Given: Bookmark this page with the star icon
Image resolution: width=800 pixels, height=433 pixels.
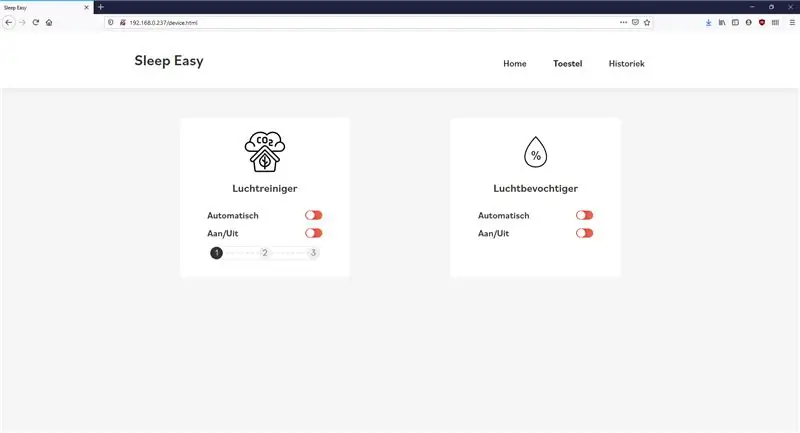Looking at the screenshot, I should point(647,22).
